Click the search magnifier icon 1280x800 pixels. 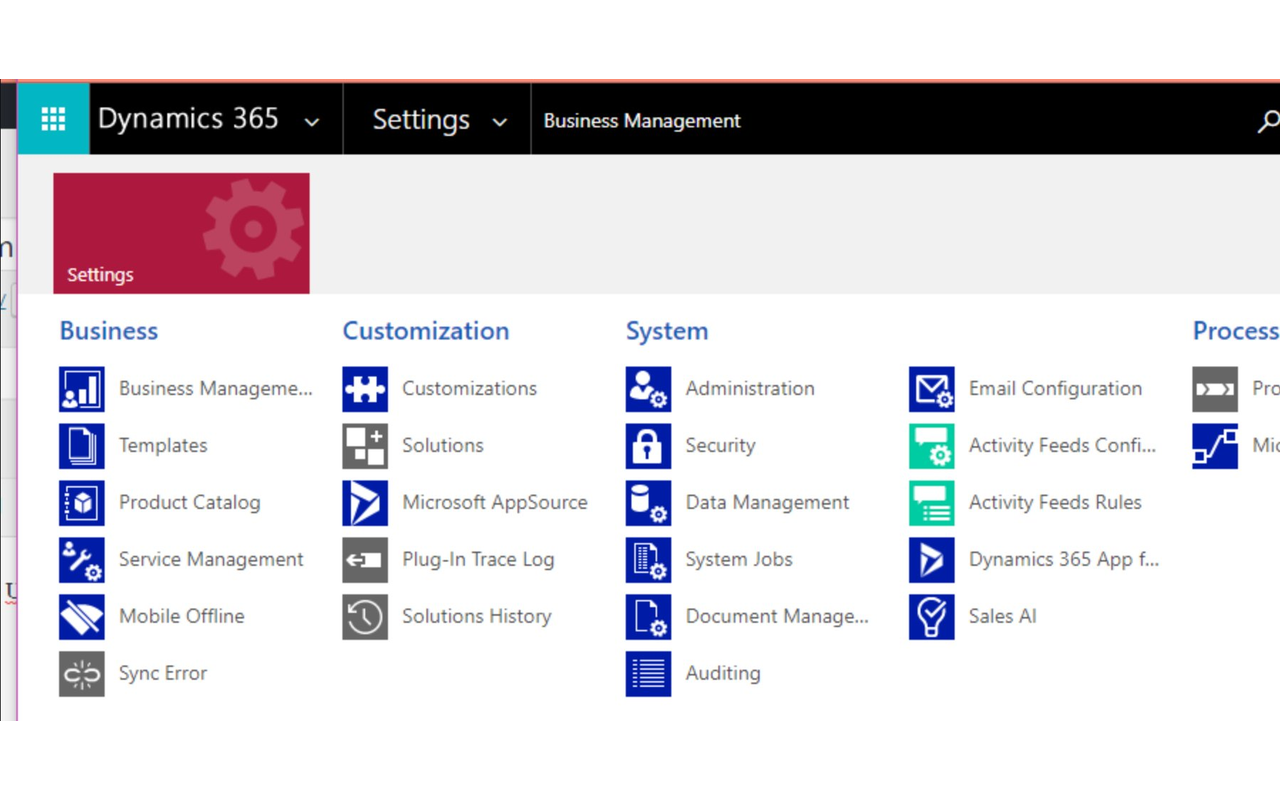tap(1268, 121)
